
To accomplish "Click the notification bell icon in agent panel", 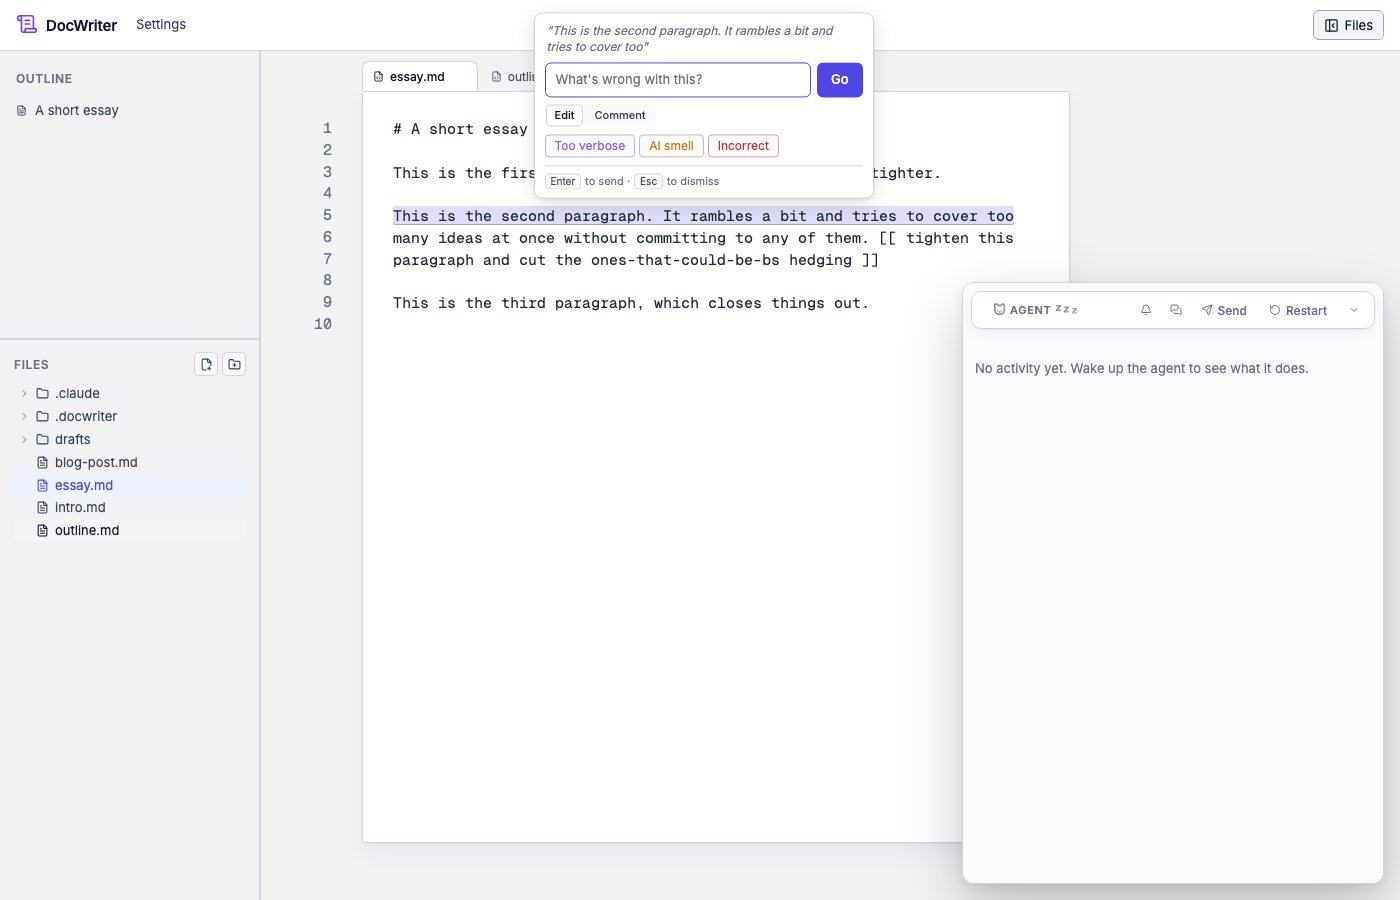I will click(1146, 310).
